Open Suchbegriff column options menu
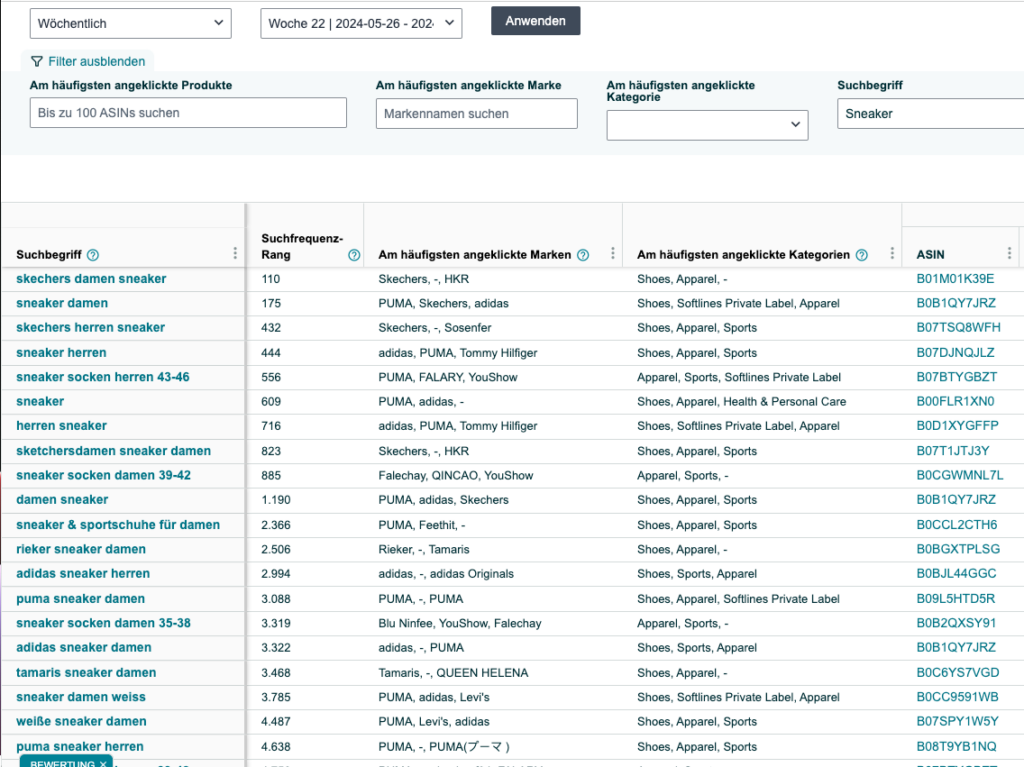1024x767 pixels. coord(235,253)
